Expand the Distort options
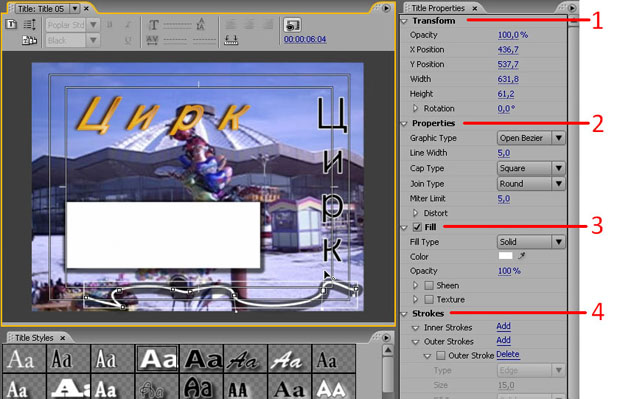This screenshot has width=620, height=399. (x=415, y=213)
